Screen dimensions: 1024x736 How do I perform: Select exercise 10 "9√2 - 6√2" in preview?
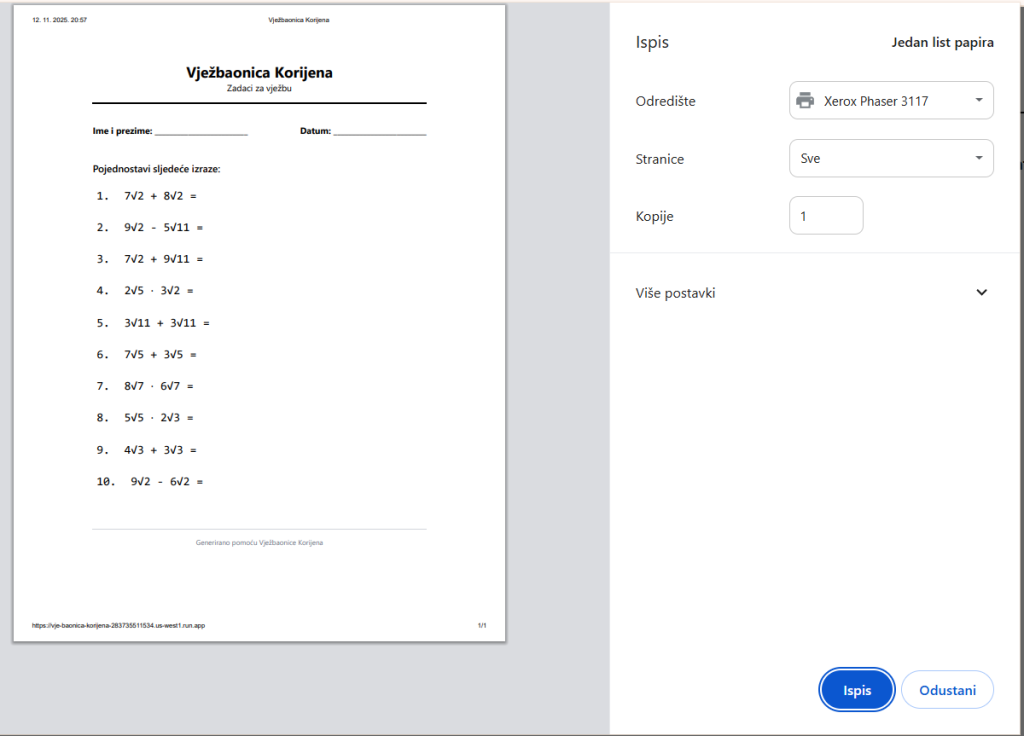166,481
